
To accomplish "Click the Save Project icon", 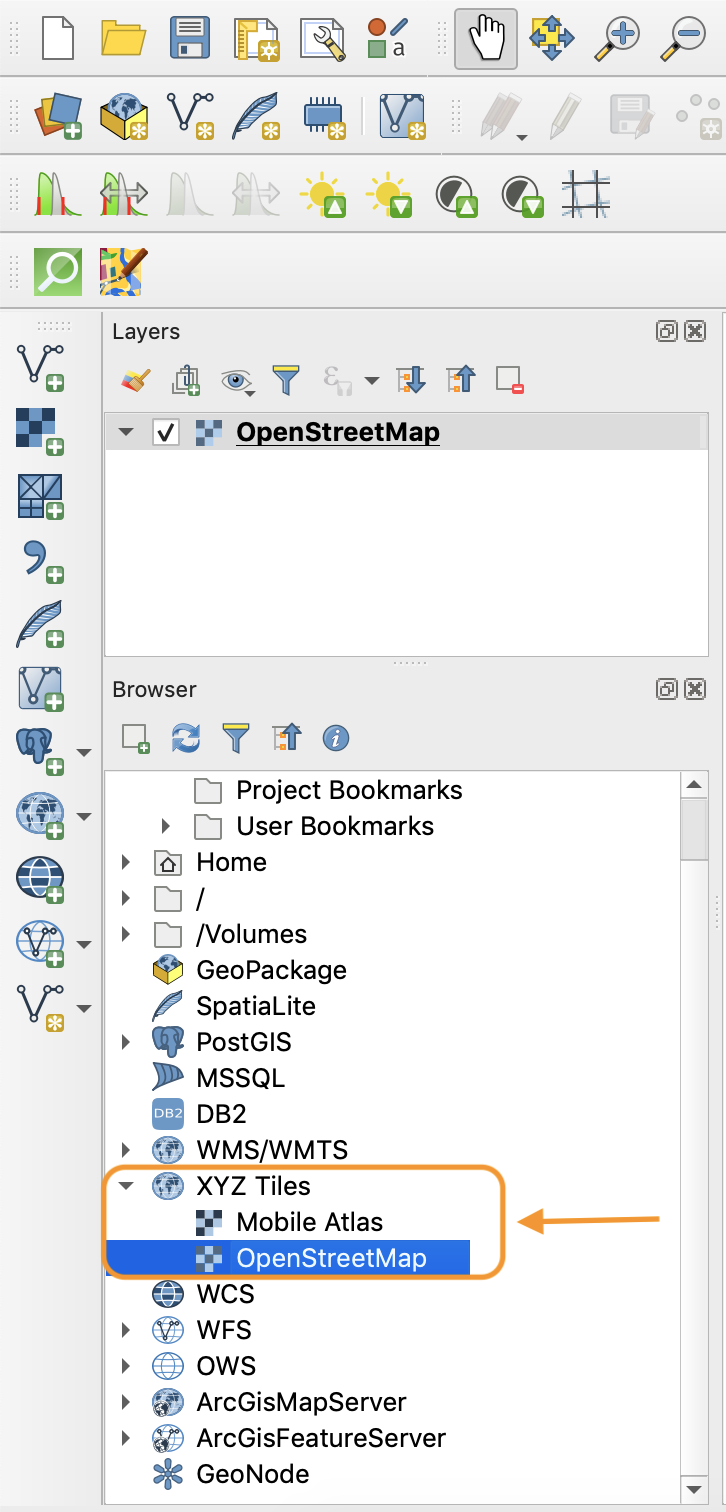I will point(189,38).
